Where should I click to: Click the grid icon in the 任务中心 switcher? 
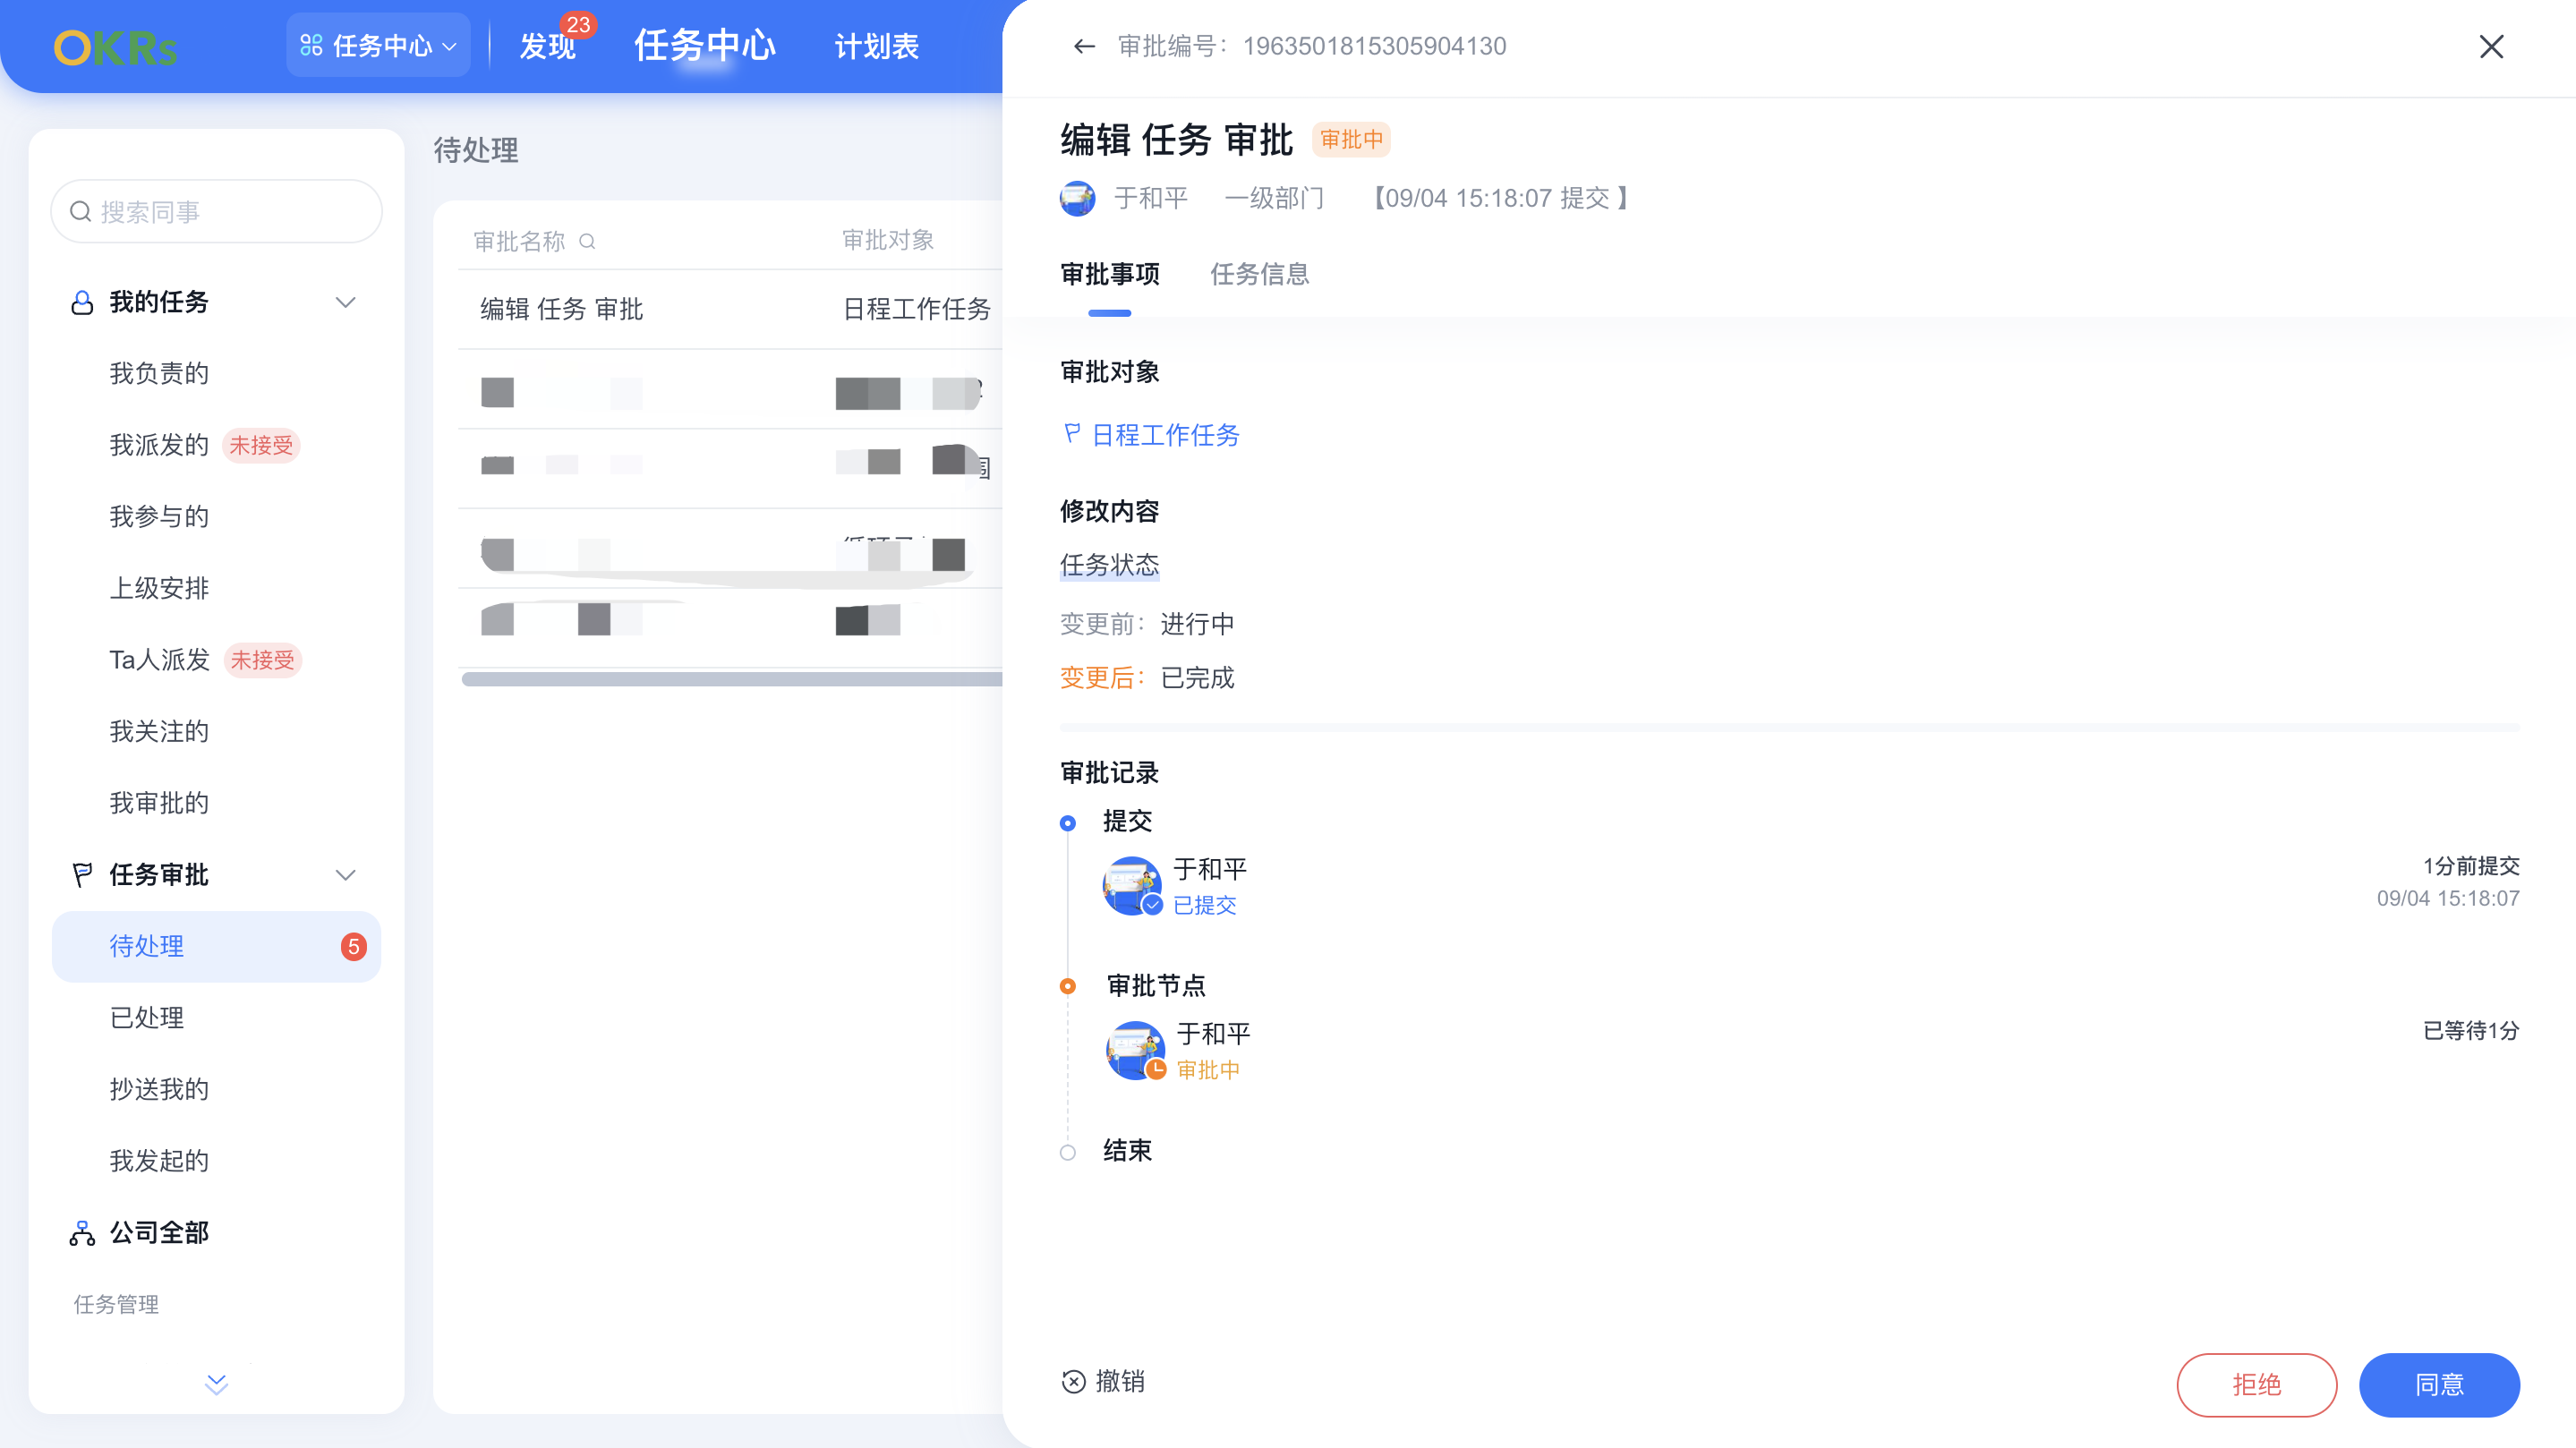coord(310,45)
